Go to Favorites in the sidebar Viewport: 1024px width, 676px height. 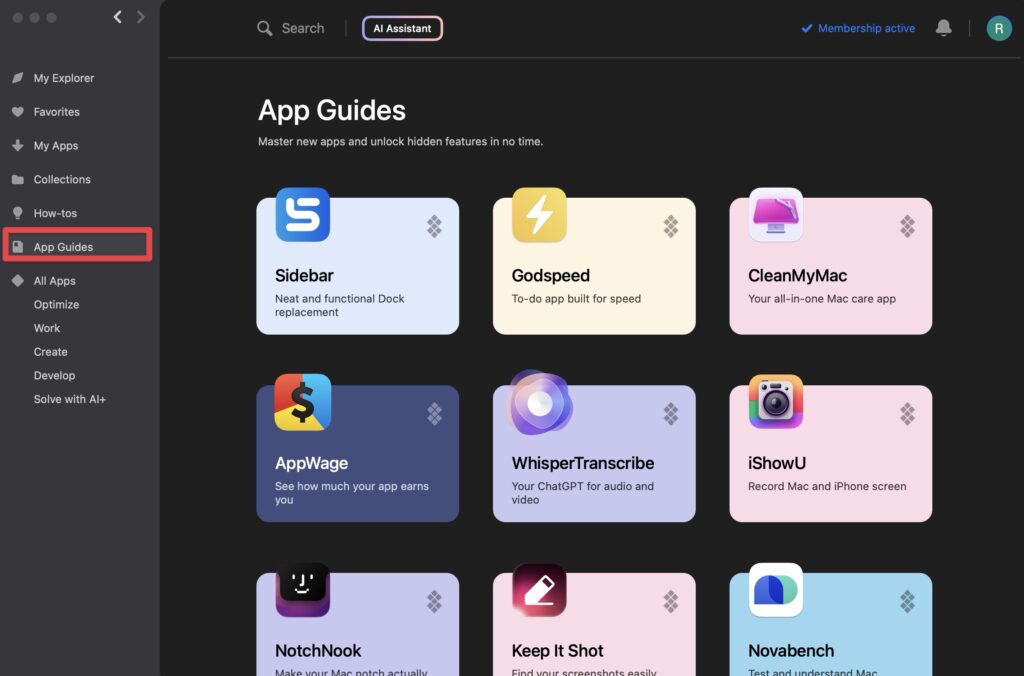57,112
